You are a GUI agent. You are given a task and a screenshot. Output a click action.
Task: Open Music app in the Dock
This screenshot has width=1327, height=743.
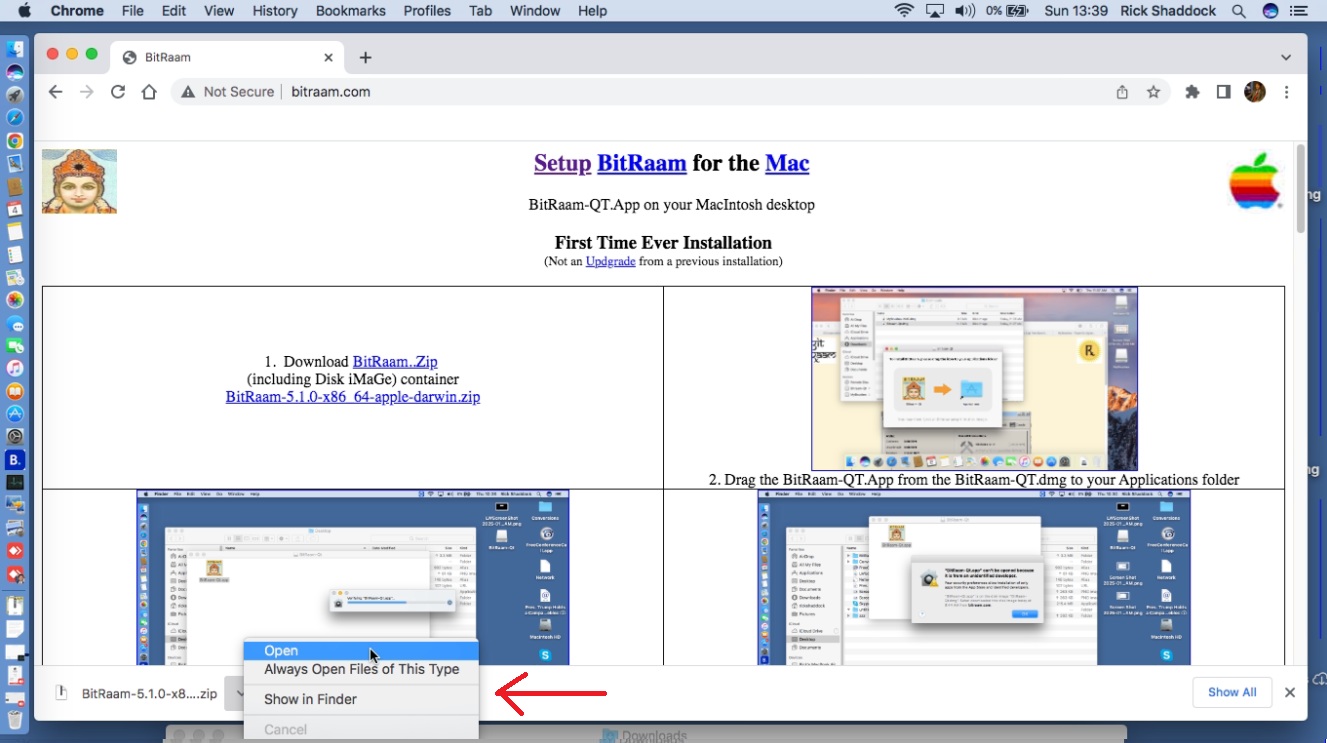(15, 368)
